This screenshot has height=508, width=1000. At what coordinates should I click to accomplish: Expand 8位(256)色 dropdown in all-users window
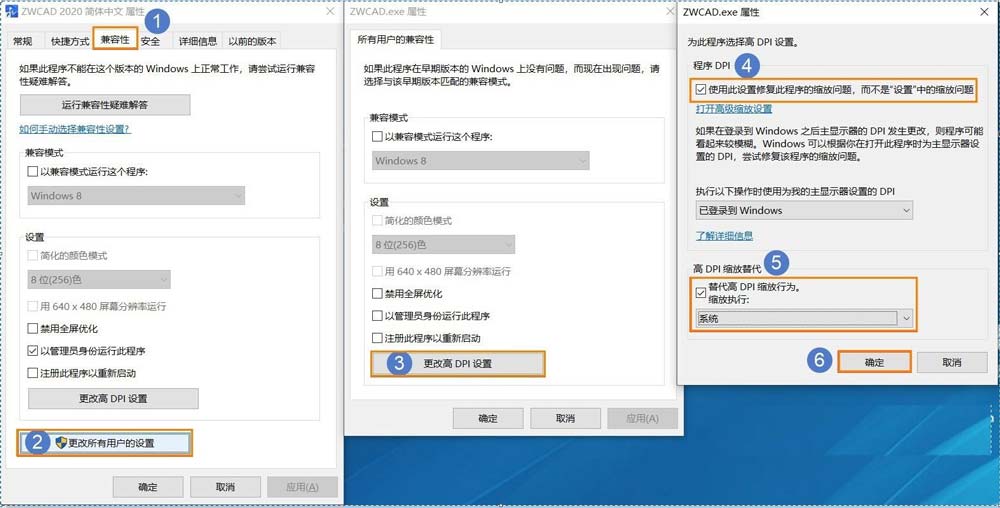click(443, 244)
